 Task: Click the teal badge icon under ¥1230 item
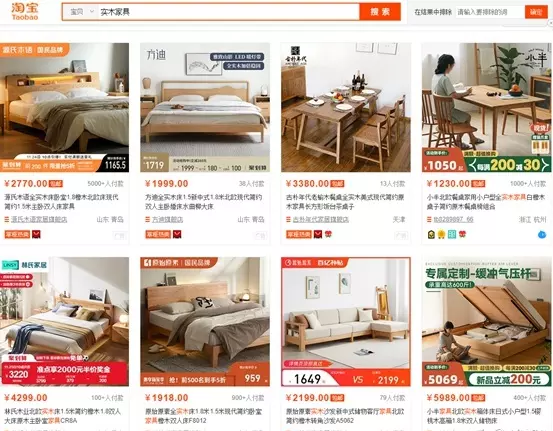pyautogui.click(x=452, y=235)
